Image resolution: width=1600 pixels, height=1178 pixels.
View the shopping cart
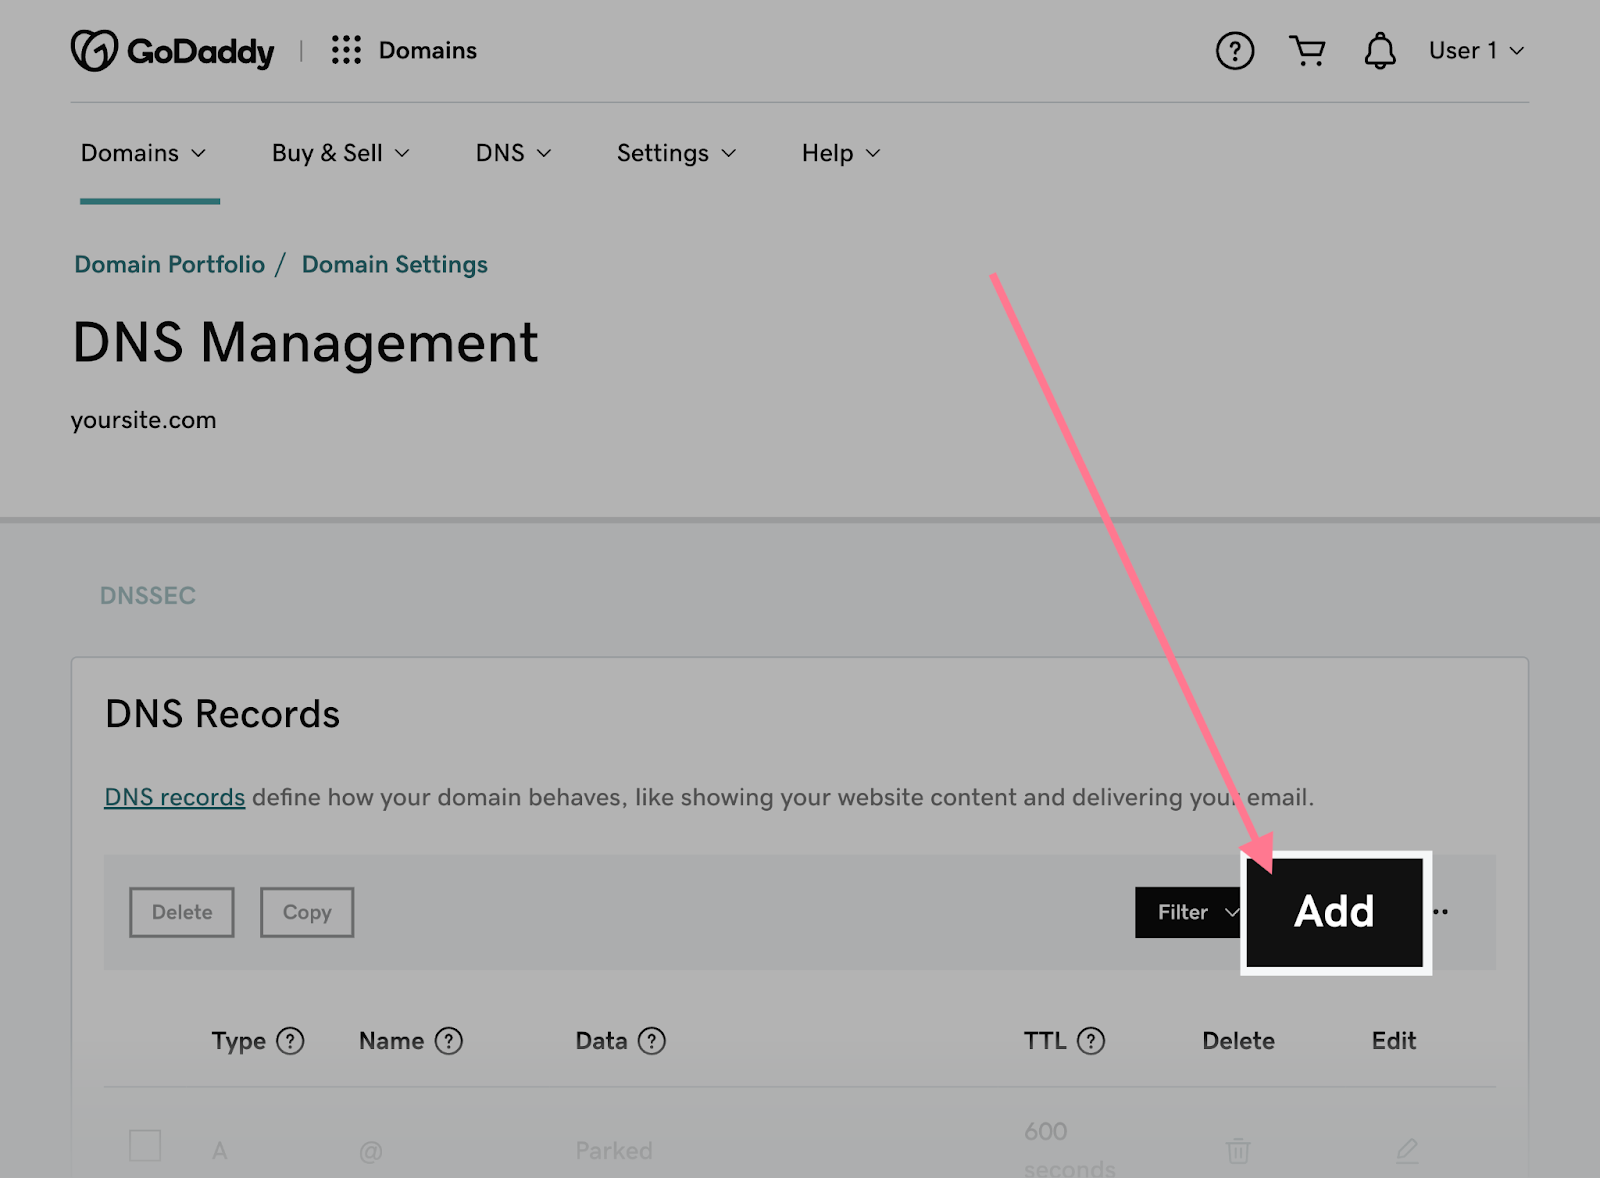click(1307, 50)
